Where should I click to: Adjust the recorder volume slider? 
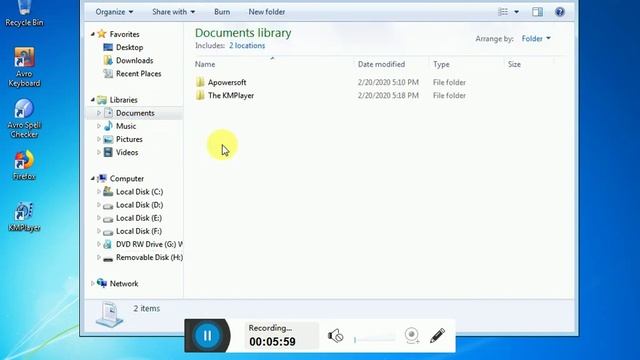point(375,339)
